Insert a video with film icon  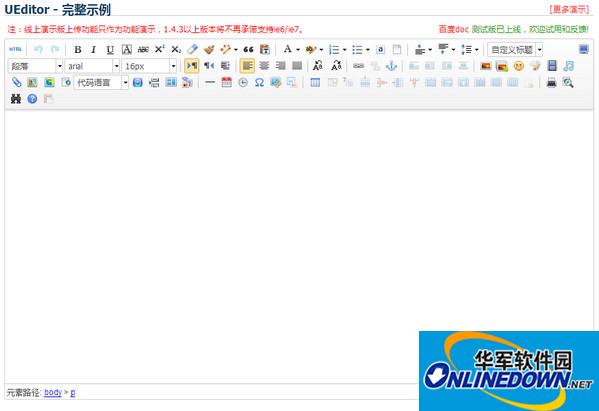click(x=552, y=66)
